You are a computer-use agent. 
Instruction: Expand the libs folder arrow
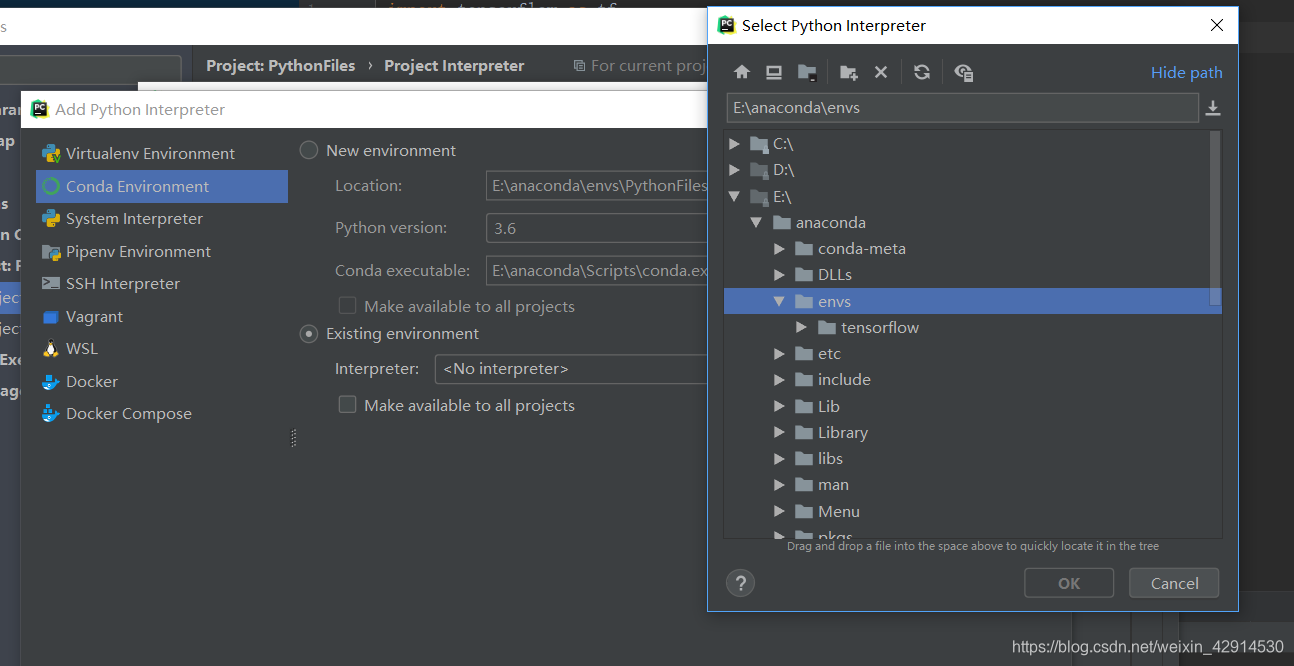pyautogui.click(x=780, y=458)
